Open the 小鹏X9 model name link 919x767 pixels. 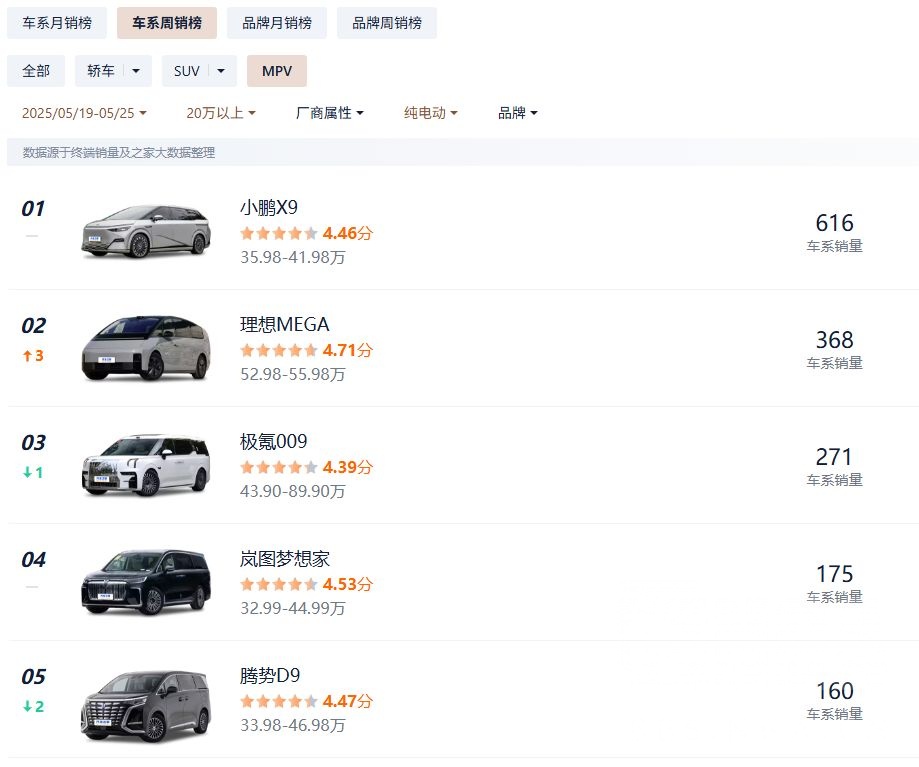269,208
